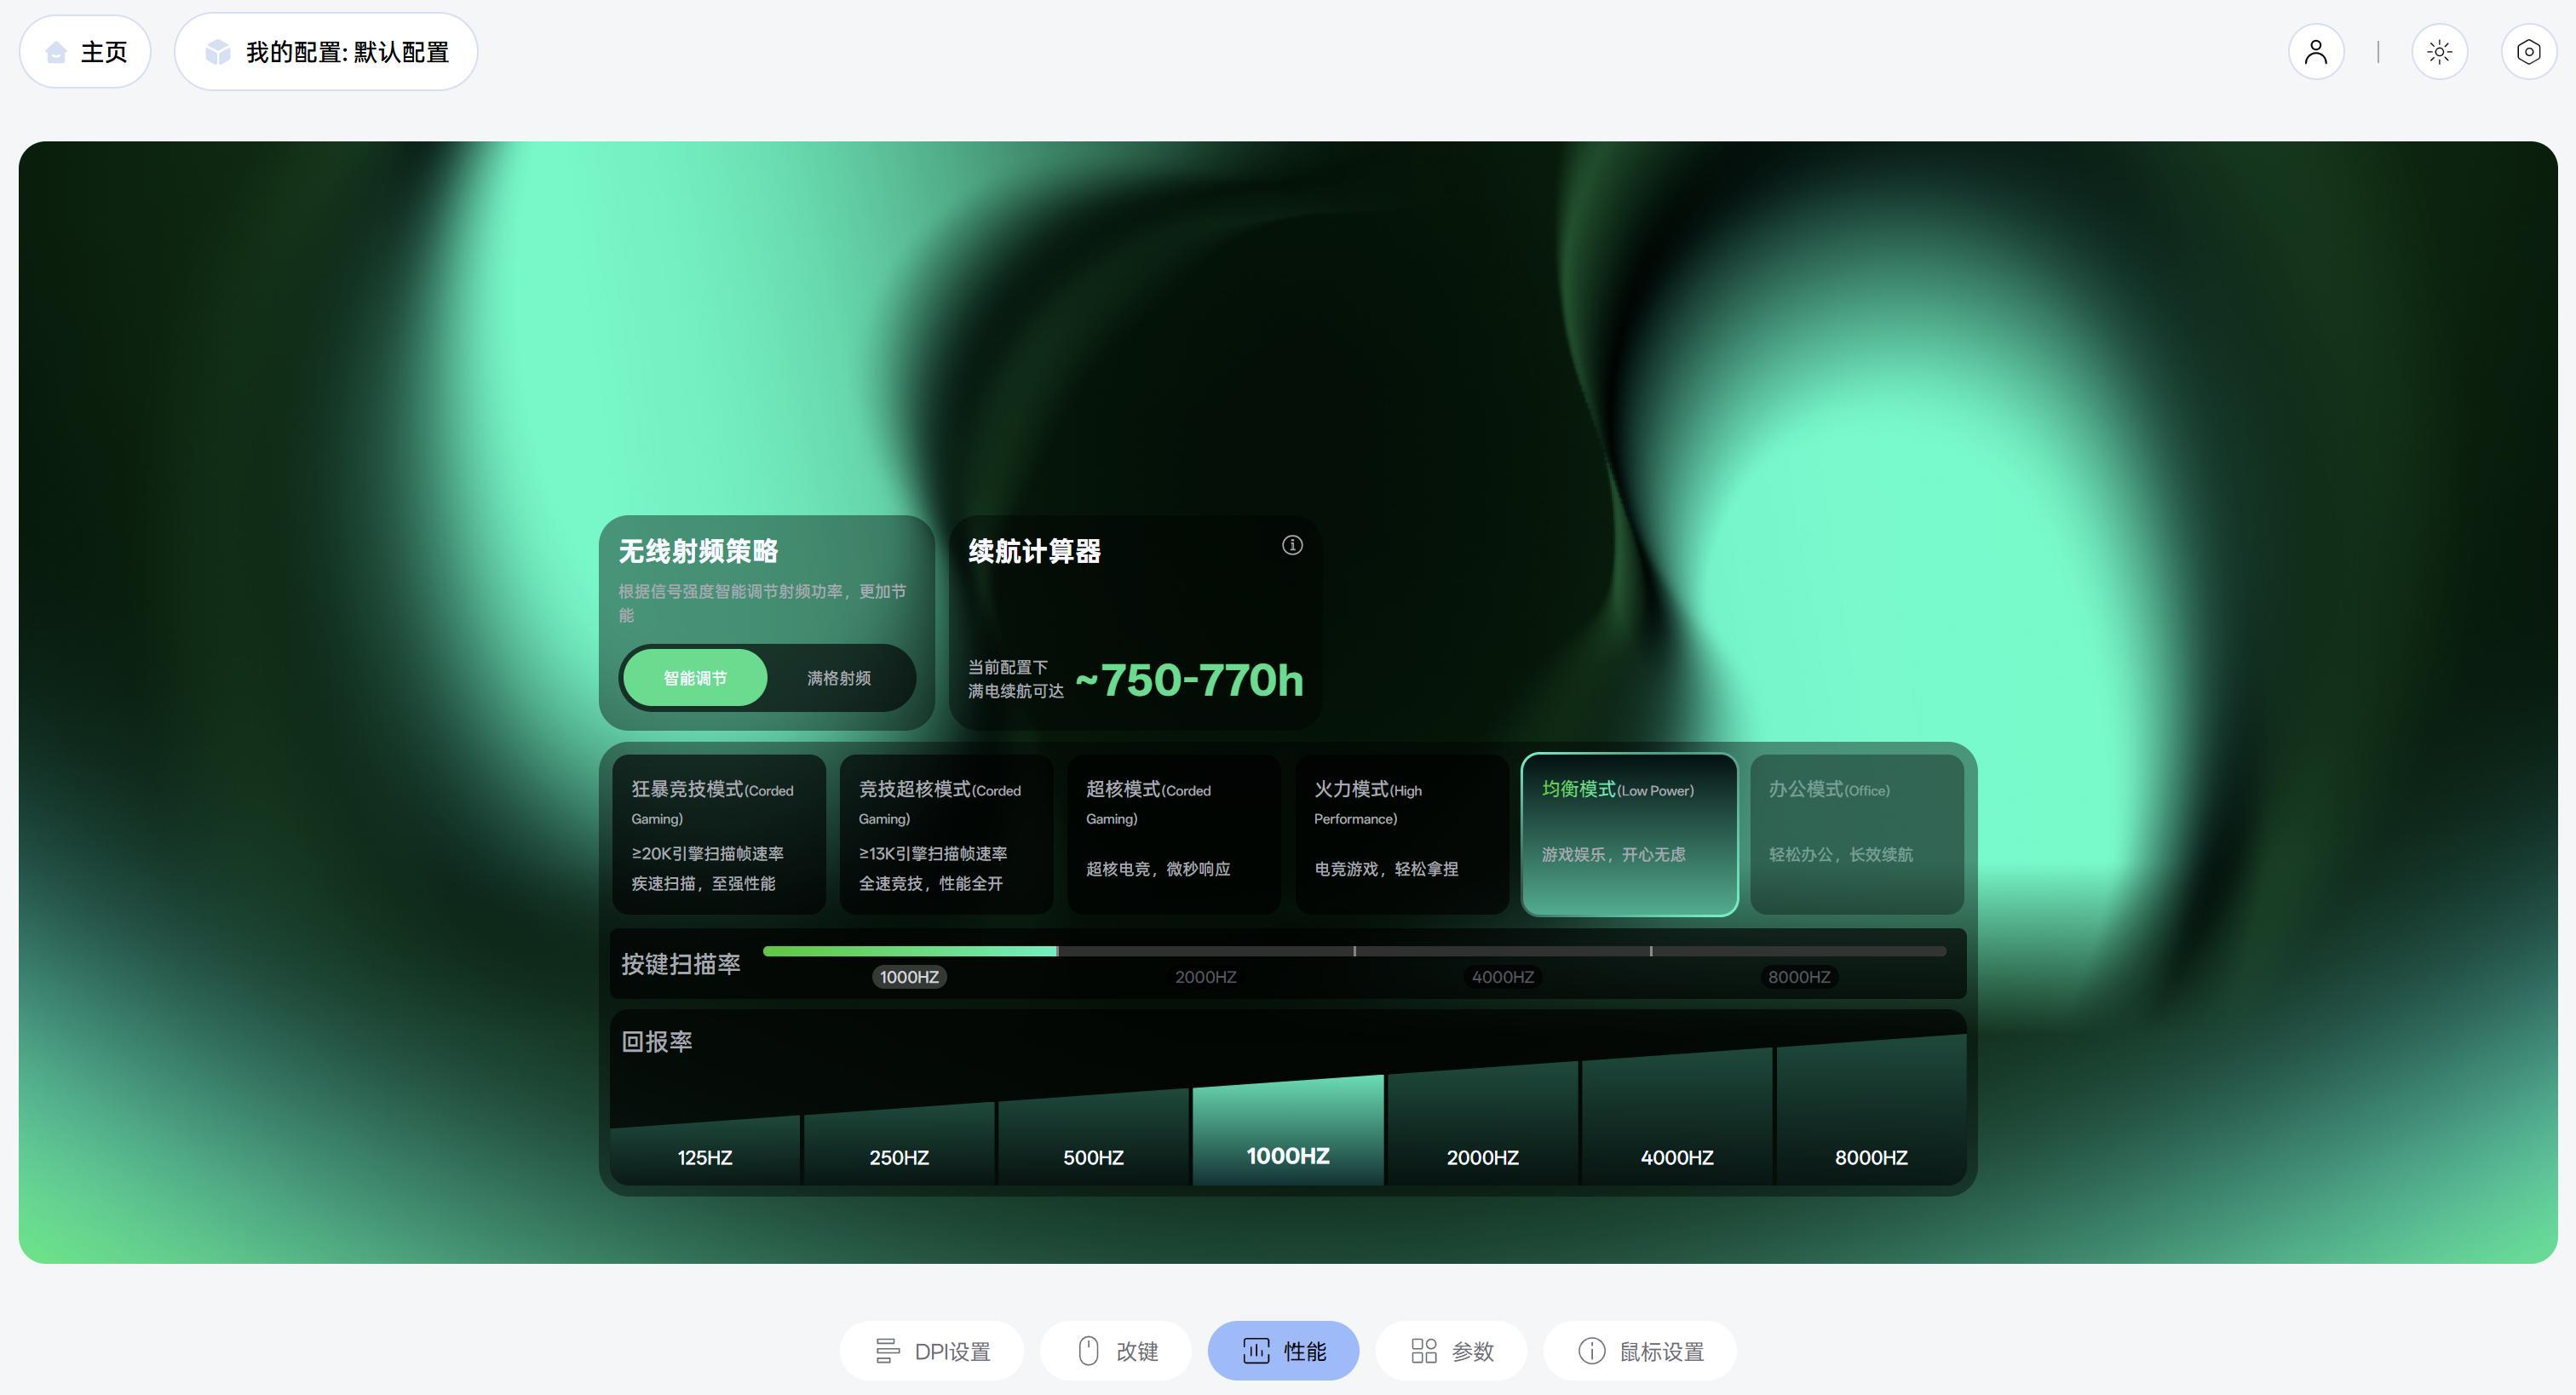Viewport: 2576px width, 1395px height.
Task: Go to the 鼠标设置 tab
Action: point(1640,1351)
